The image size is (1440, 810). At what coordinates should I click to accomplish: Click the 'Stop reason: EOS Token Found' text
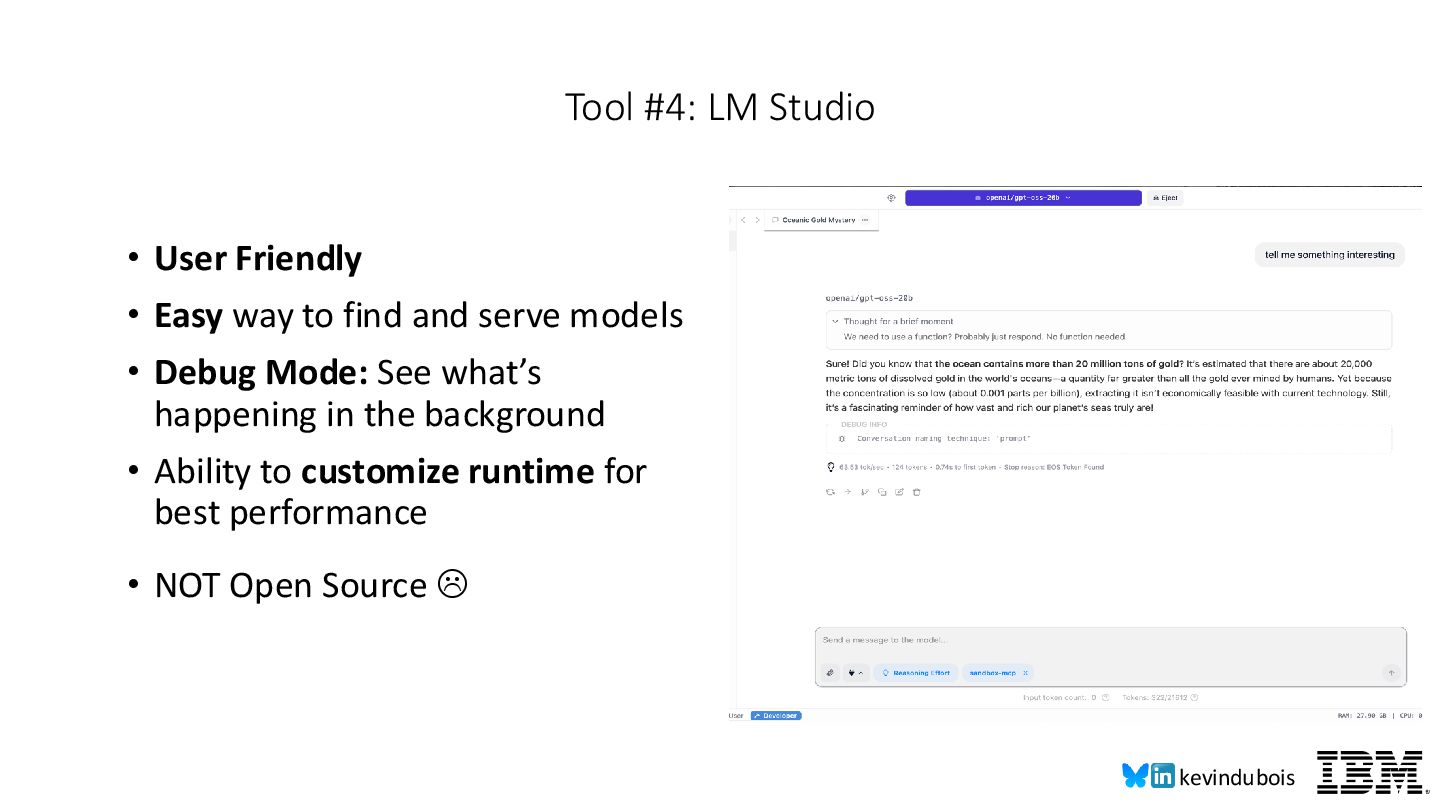1053,467
